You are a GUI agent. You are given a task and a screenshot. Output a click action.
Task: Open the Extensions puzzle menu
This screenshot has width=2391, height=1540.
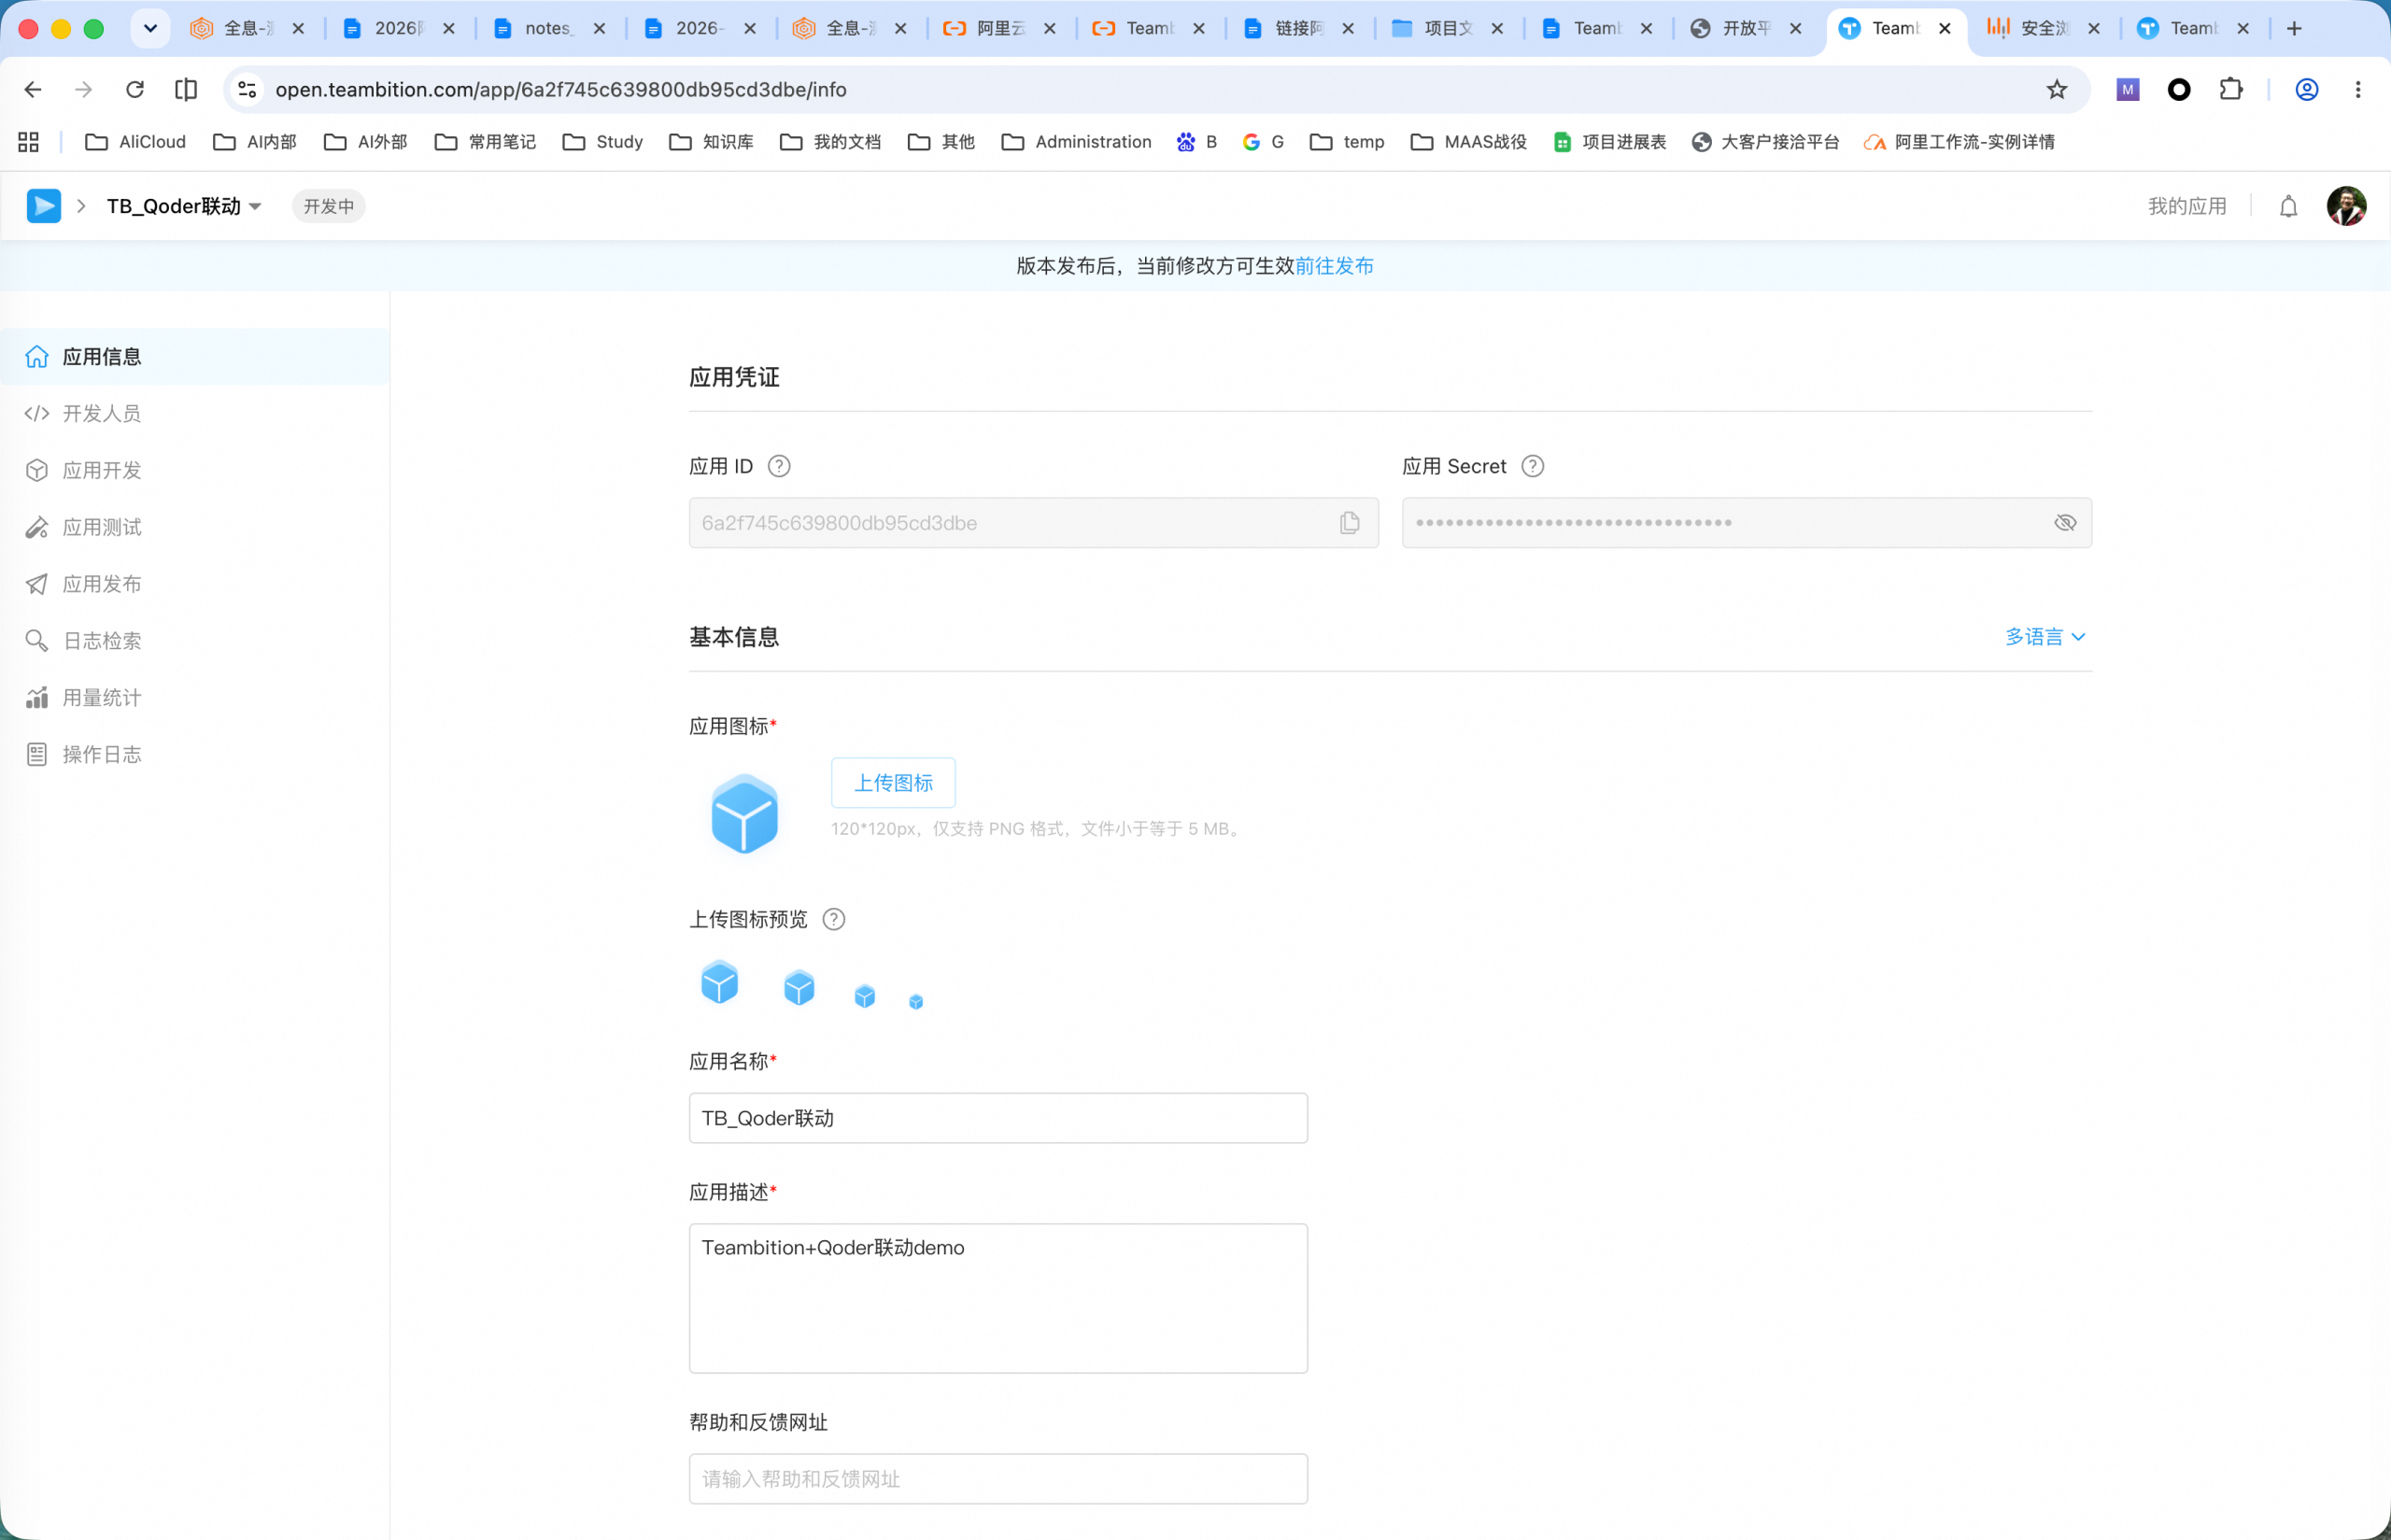[x=2231, y=90]
